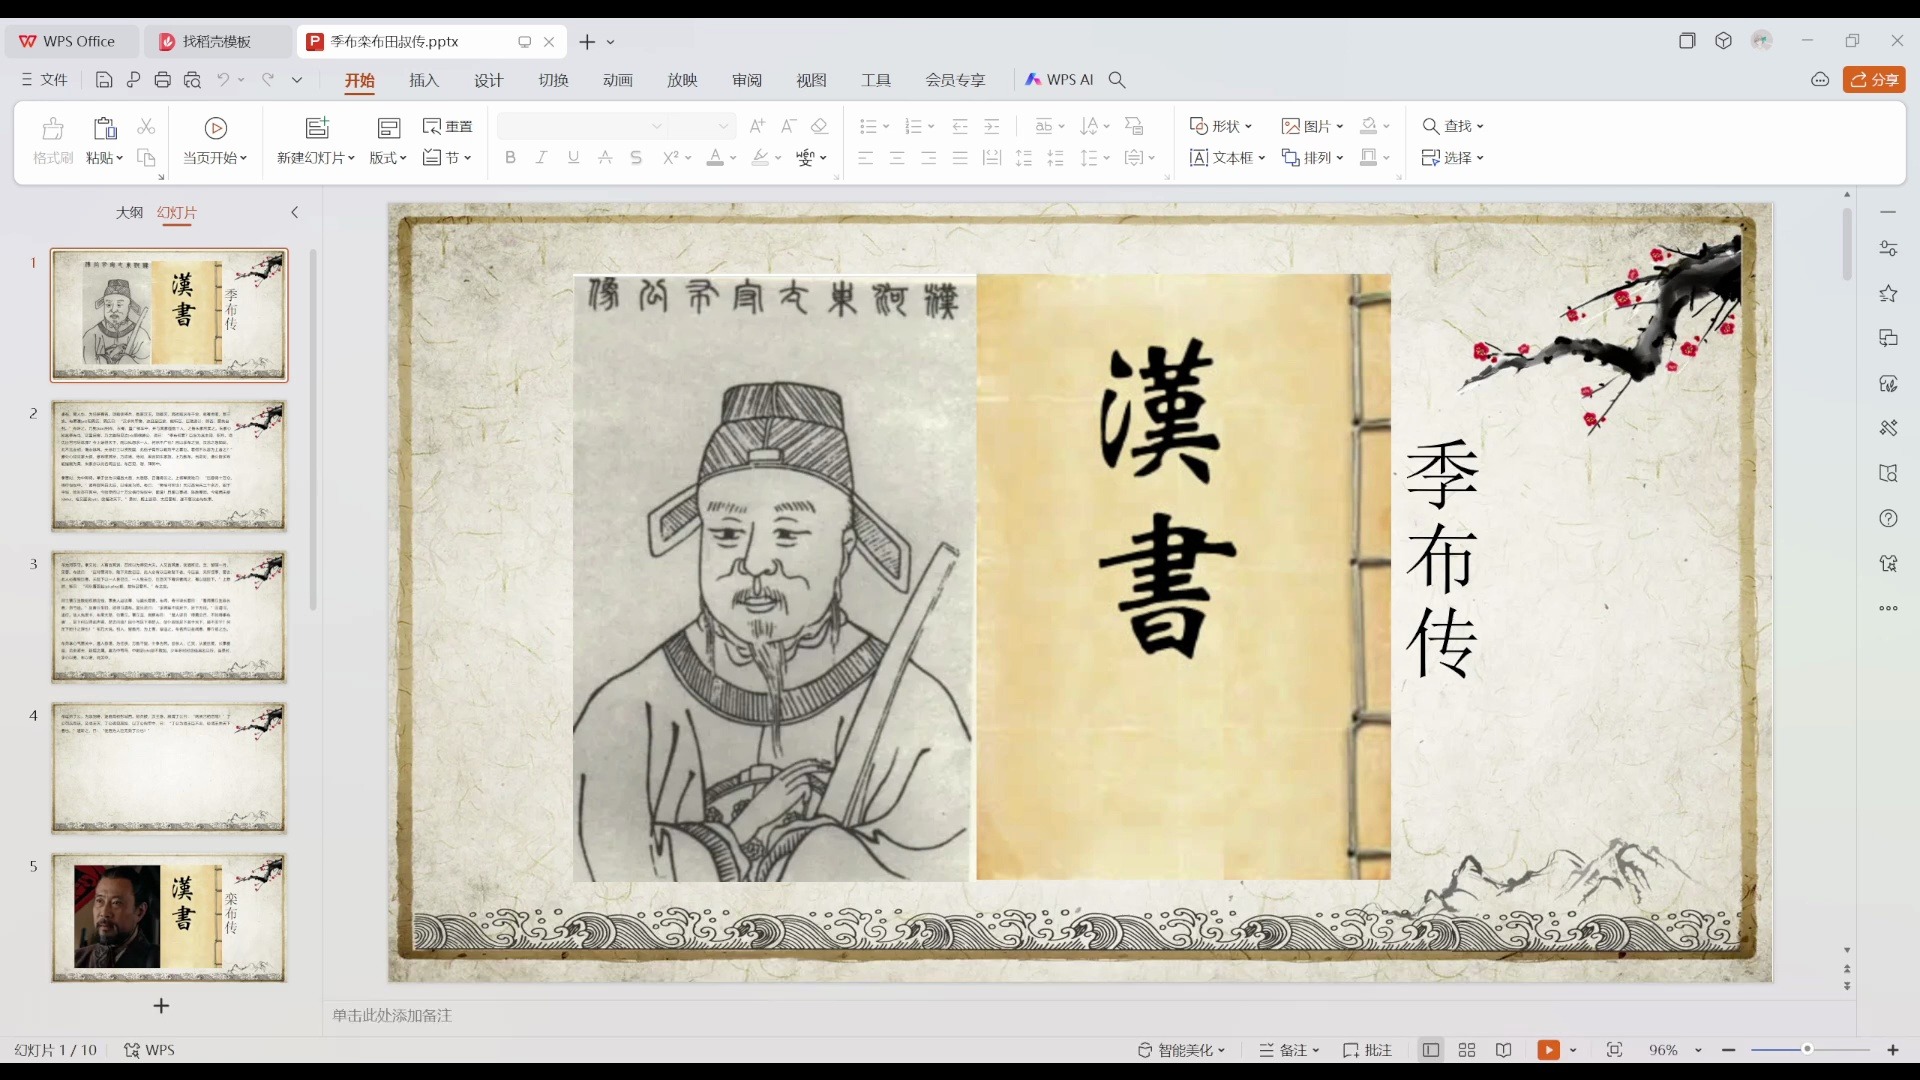This screenshot has height=1080, width=1920.
Task: Open the File (文件) menu
Action: 44,80
